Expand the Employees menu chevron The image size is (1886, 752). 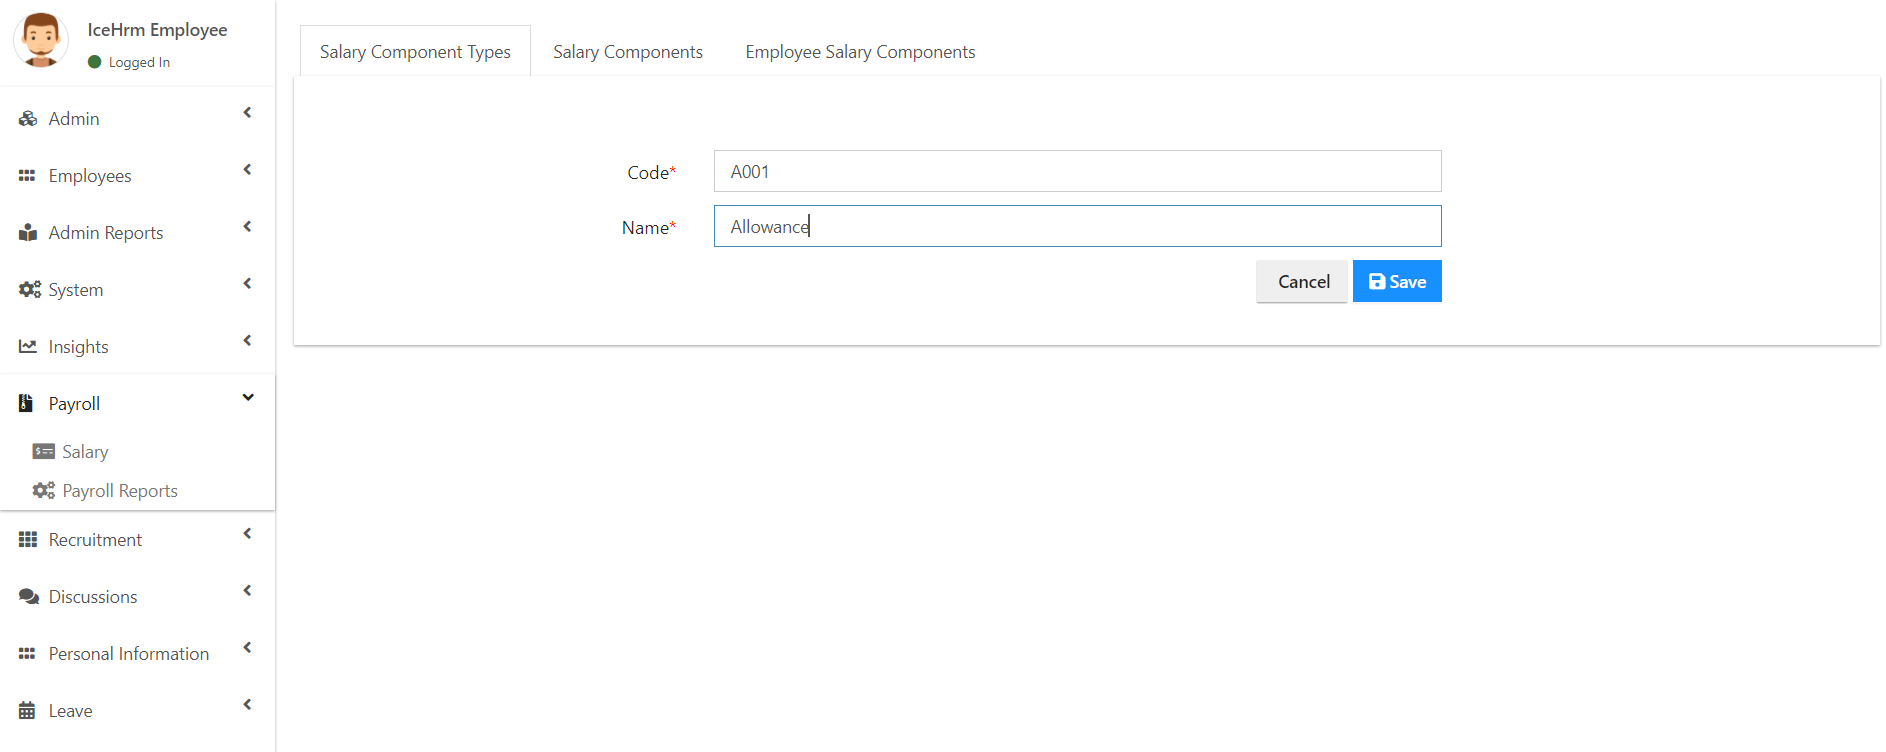[247, 170]
